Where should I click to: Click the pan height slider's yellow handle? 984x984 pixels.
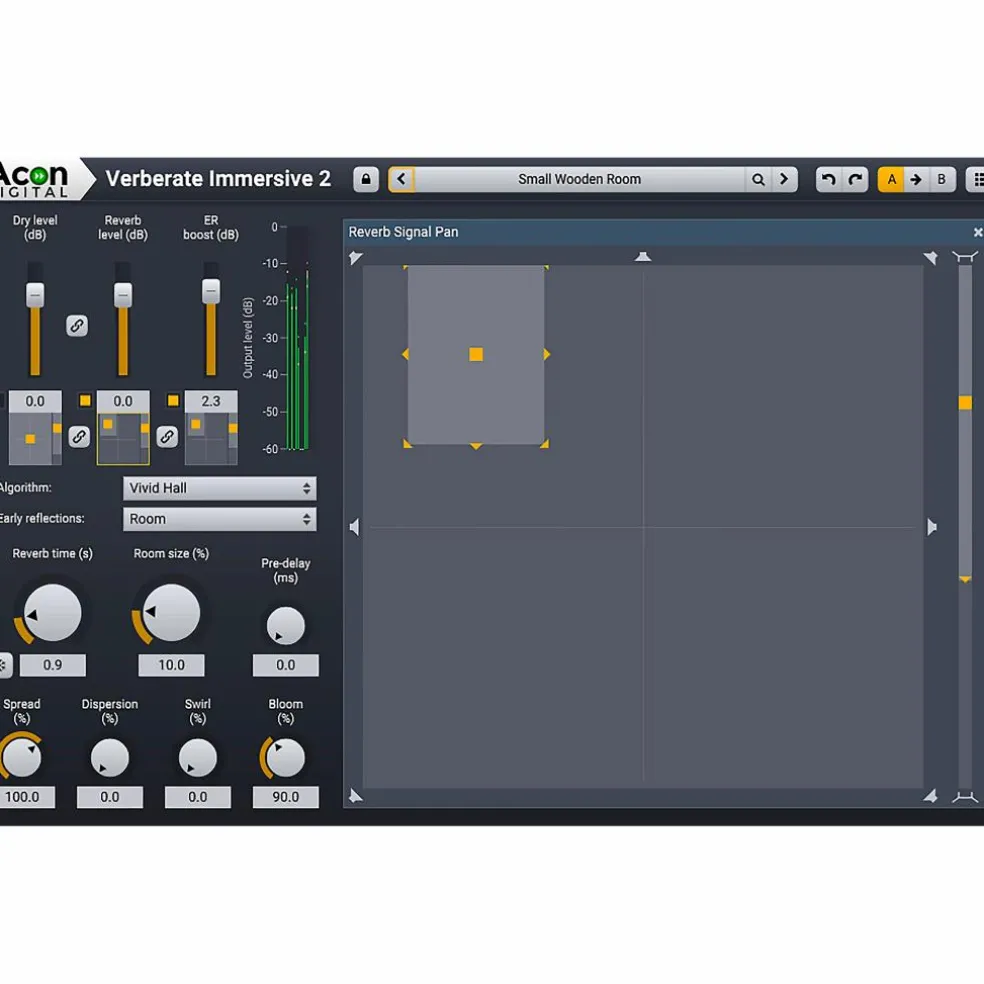(965, 403)
